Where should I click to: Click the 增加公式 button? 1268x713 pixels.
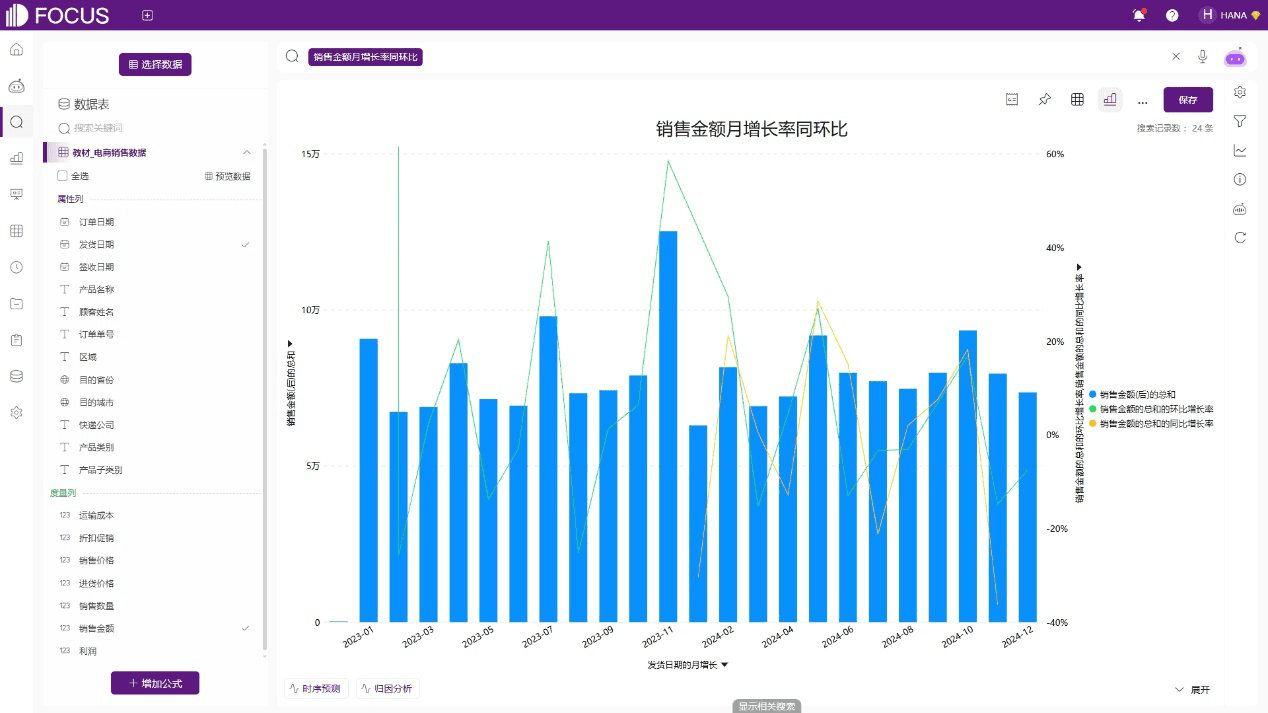tap(155, 683)
